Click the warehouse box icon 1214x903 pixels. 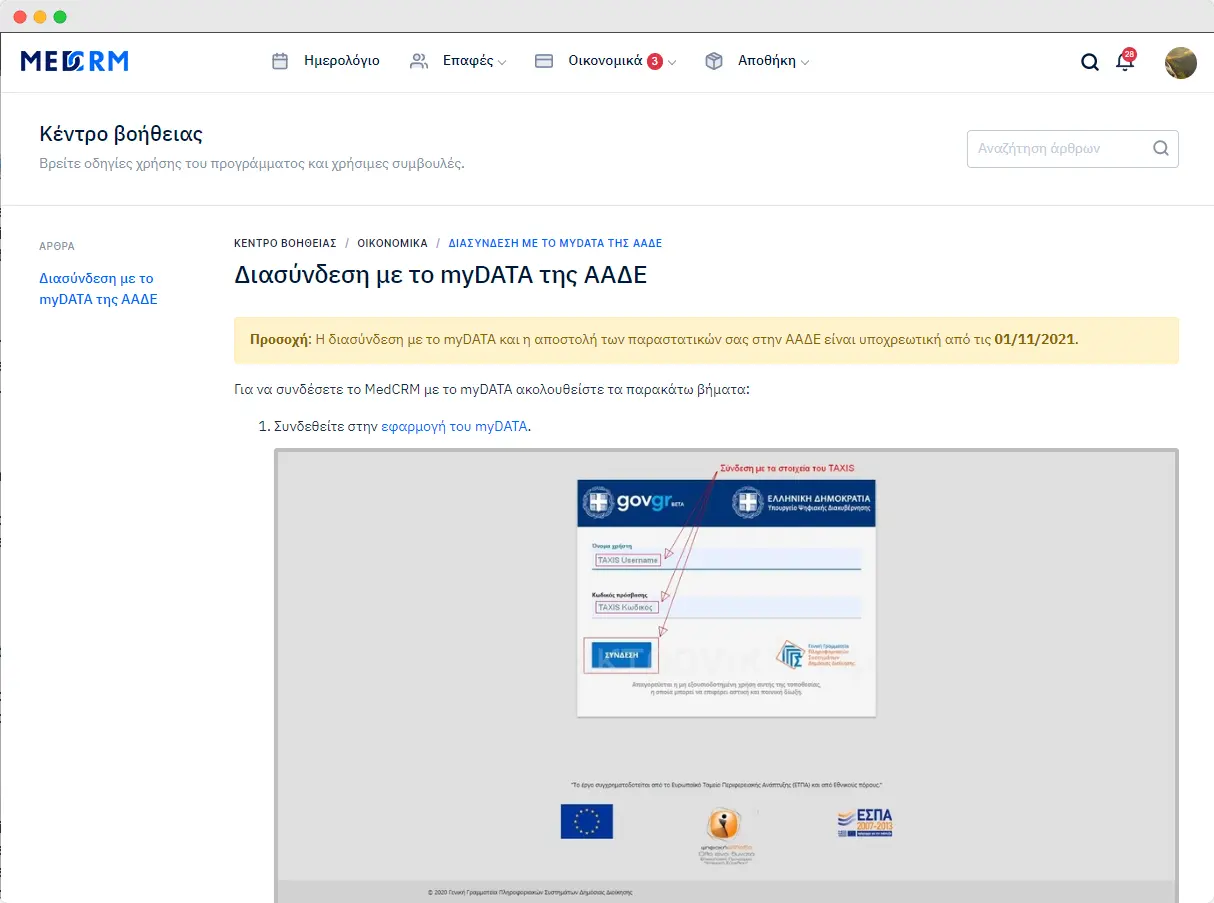(714, 61)
